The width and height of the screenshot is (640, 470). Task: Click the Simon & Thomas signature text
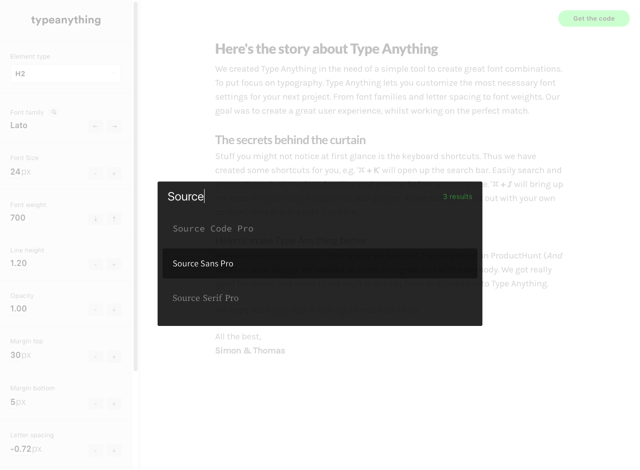coord(250,350)
